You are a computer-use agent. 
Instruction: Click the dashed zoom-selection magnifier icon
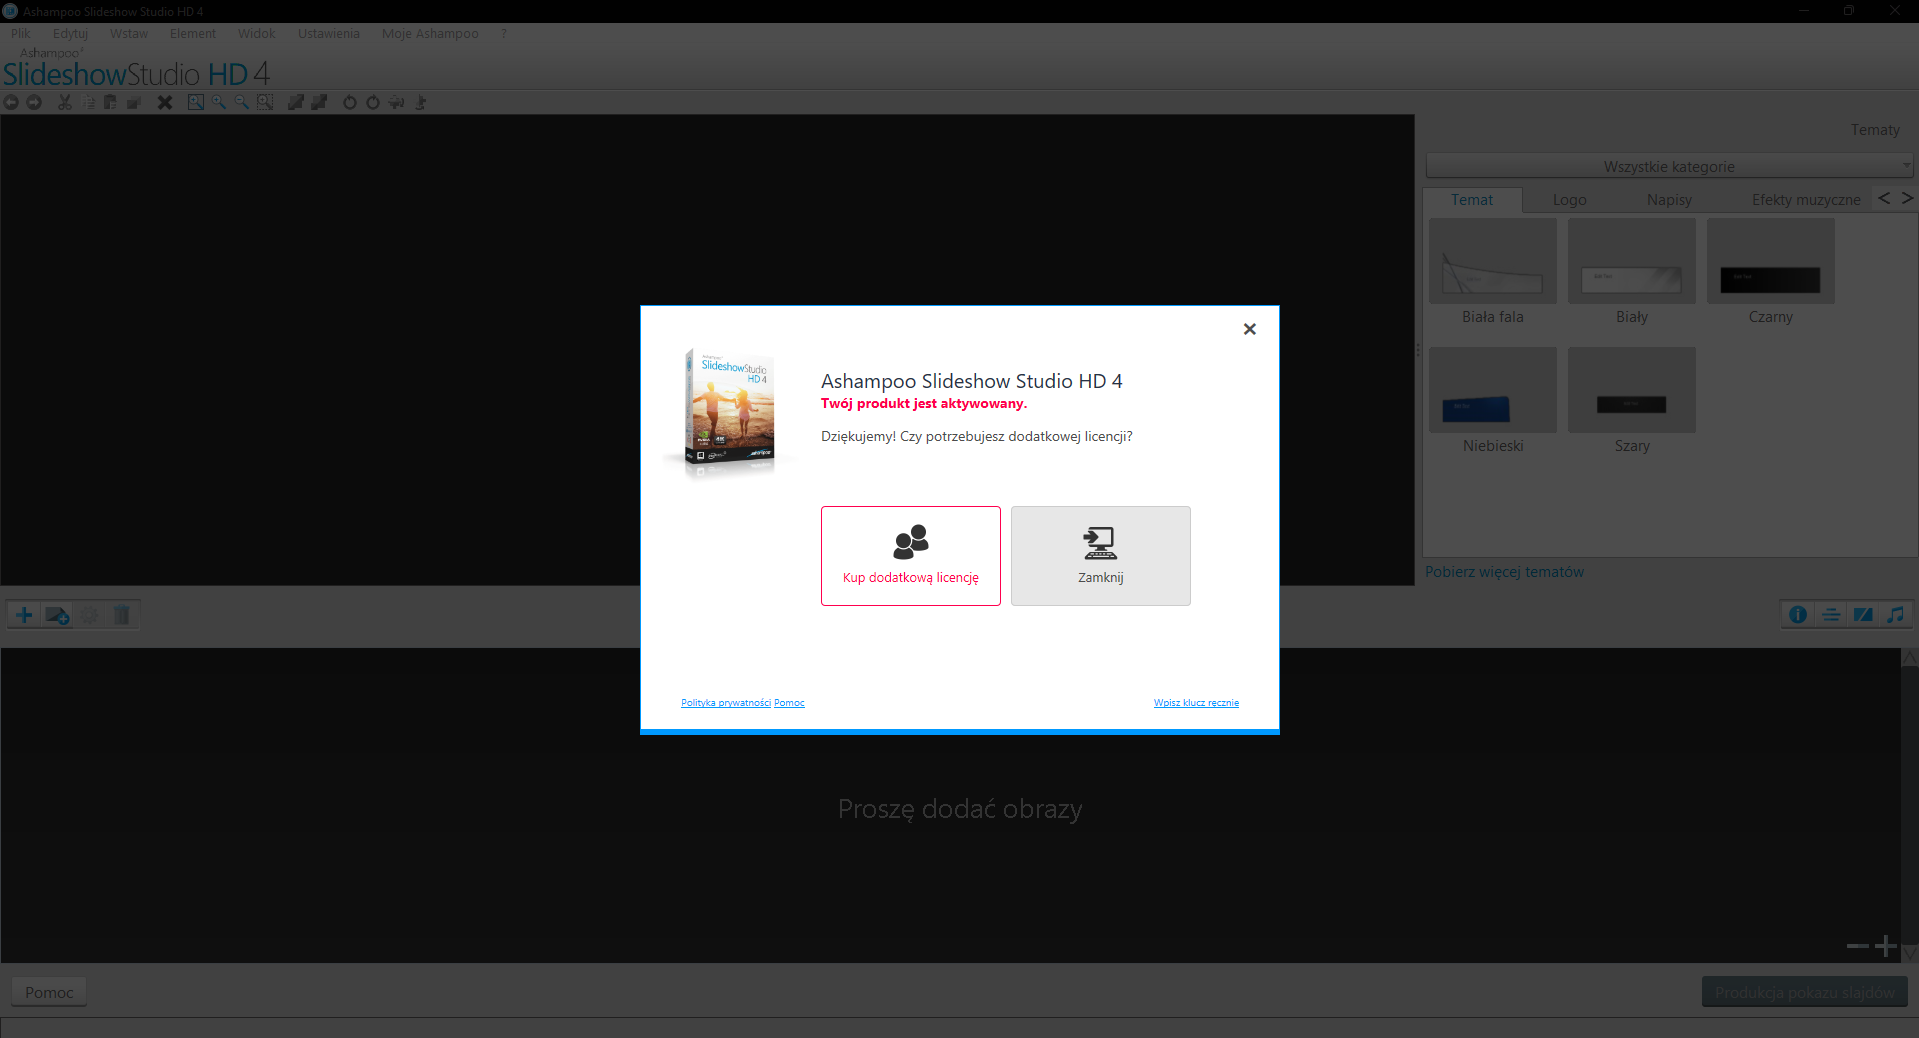pyautogui.click(x=265, y=102)
